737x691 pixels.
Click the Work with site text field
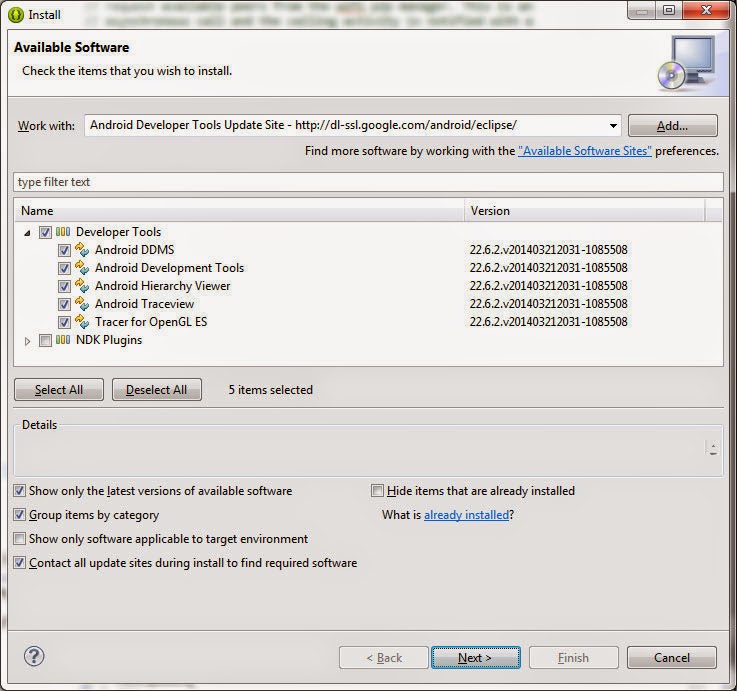click(x=345, y=126)
